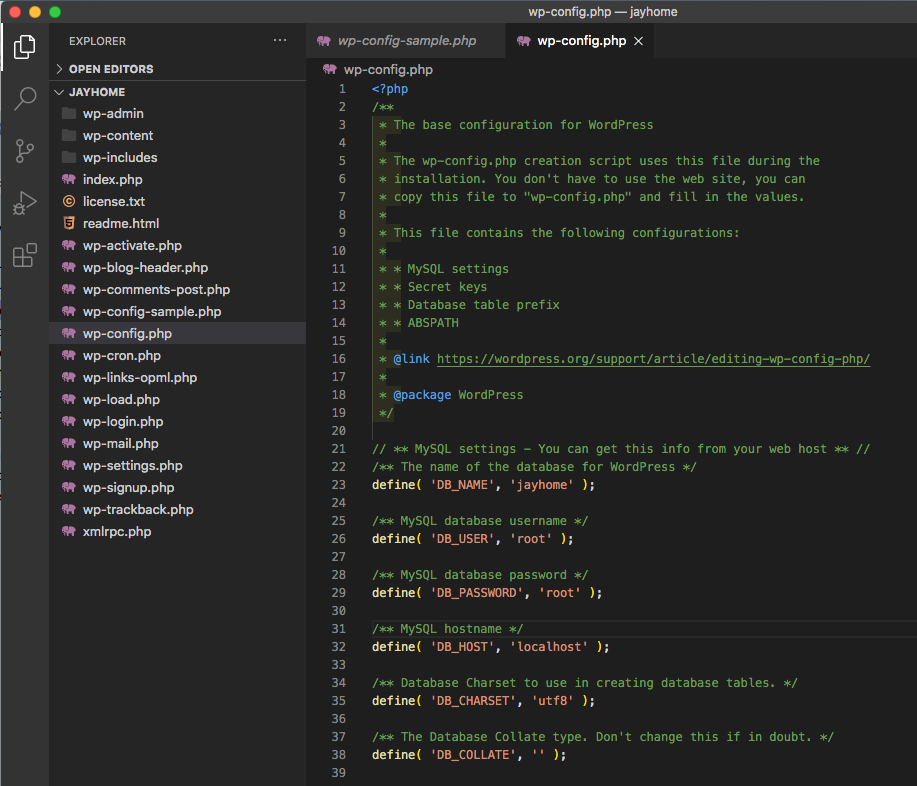The image size is (917, 786).
Task: Click the wp-config.php breadcrumb
Action: [388, 70]
